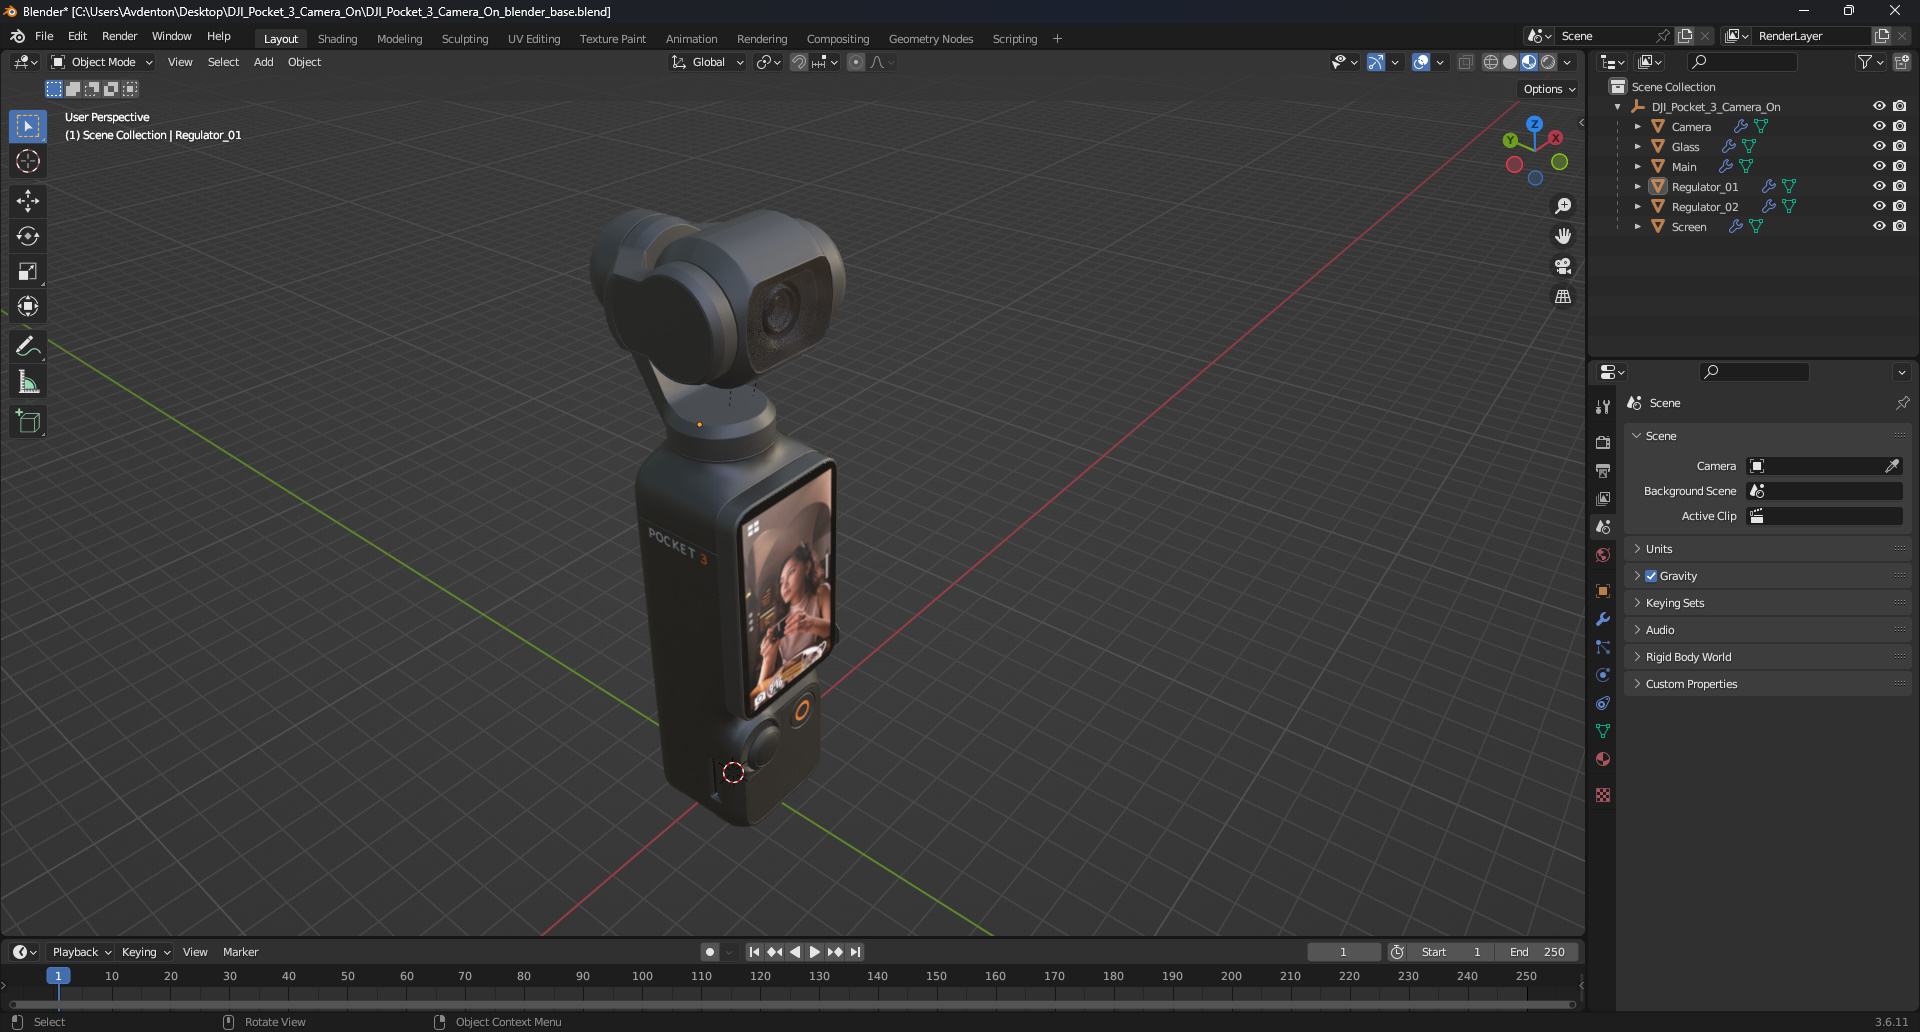The width and height of the screenshot is (1920, 1032).
Task: Open the Texture properties tab
Action: pos(1603,795)
